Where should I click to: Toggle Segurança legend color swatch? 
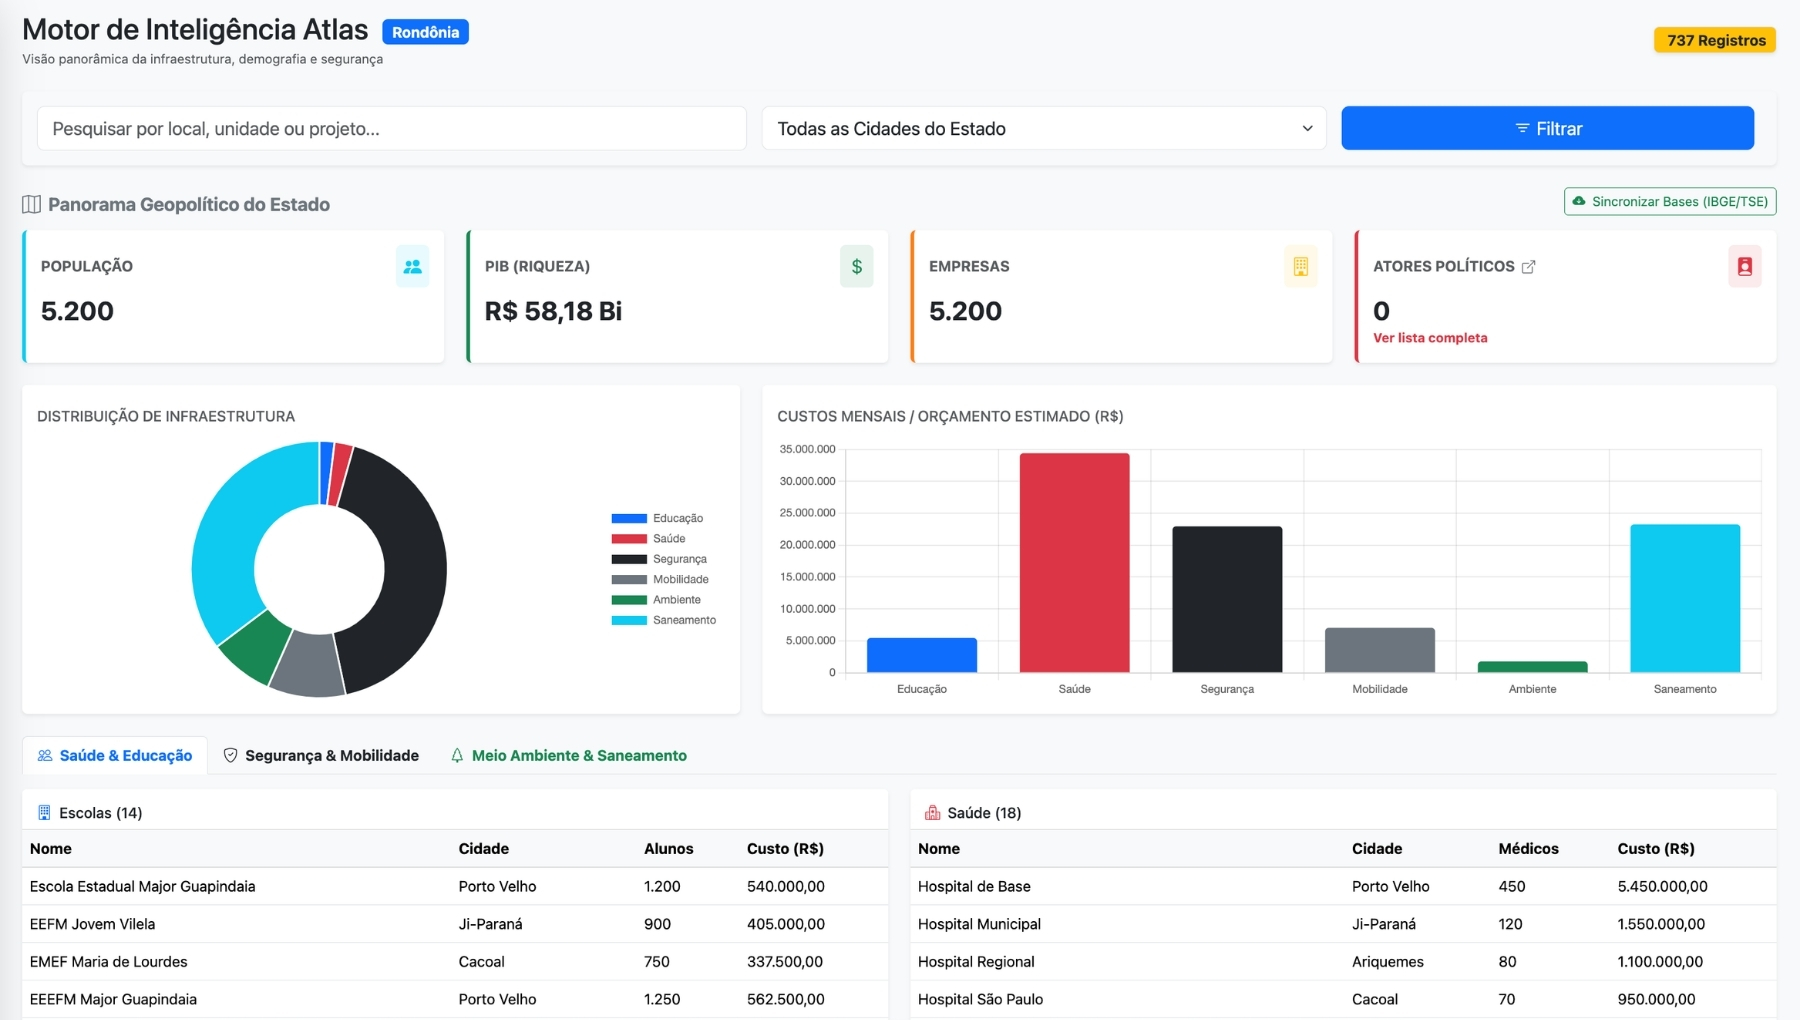(x=629, y=559)
